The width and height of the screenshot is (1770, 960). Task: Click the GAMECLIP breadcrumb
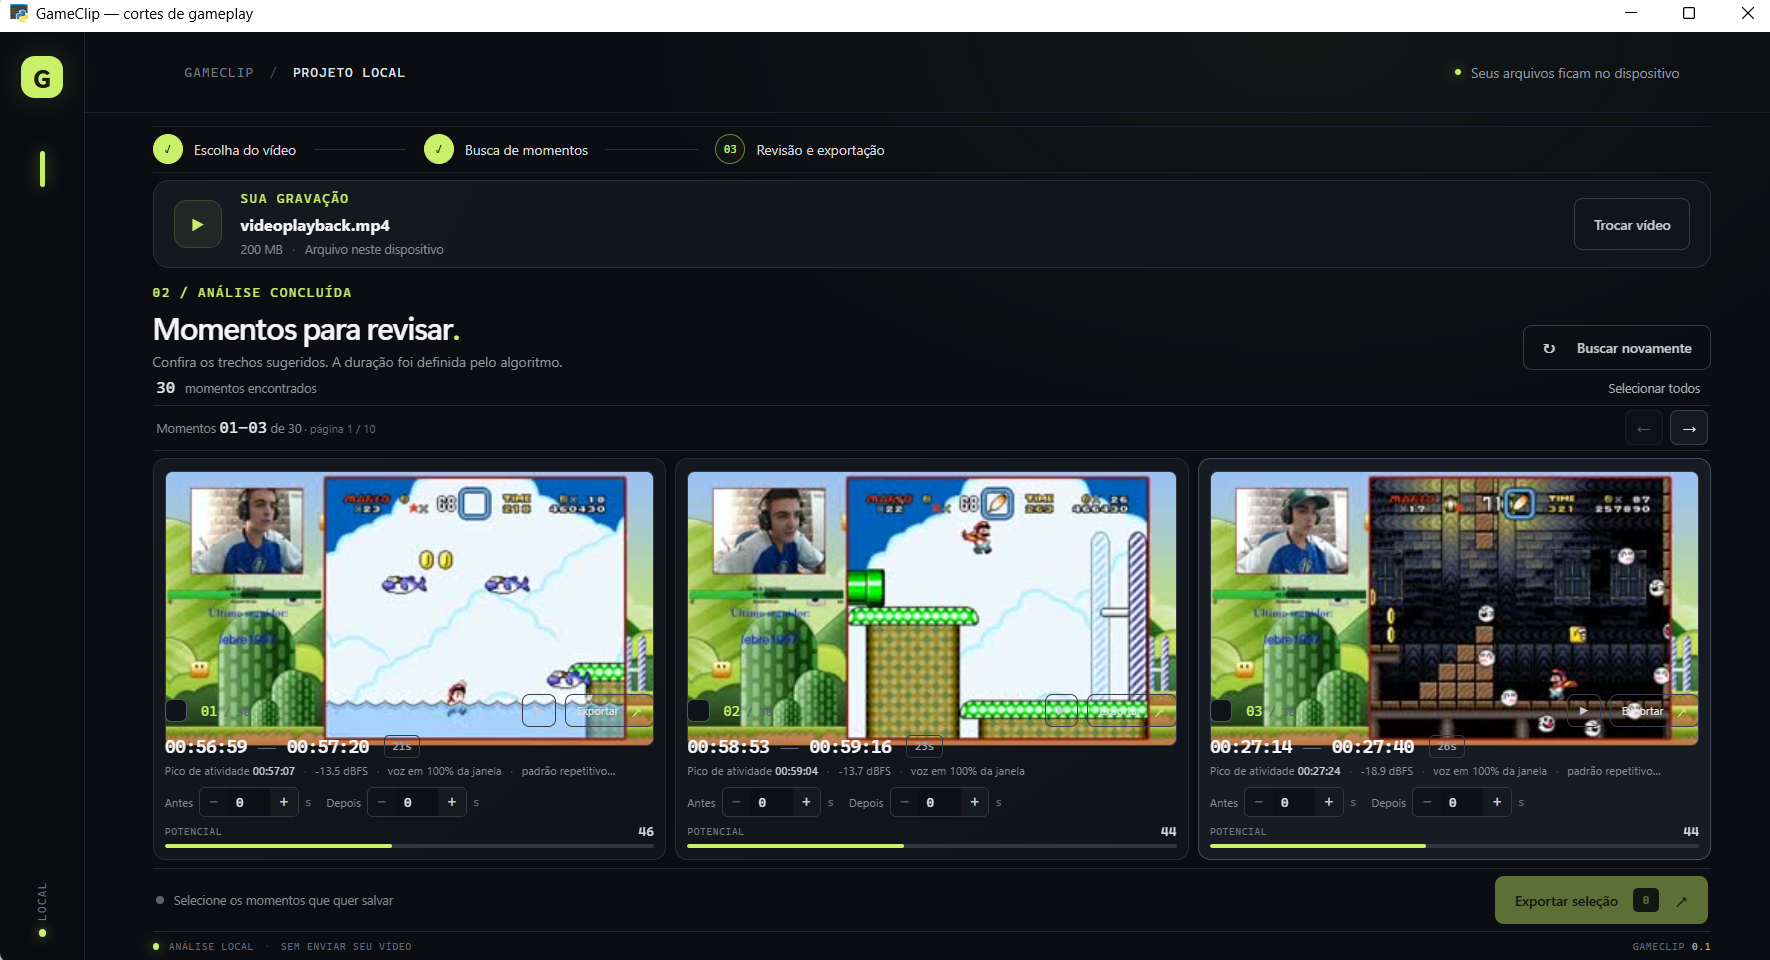click(219, 73)
